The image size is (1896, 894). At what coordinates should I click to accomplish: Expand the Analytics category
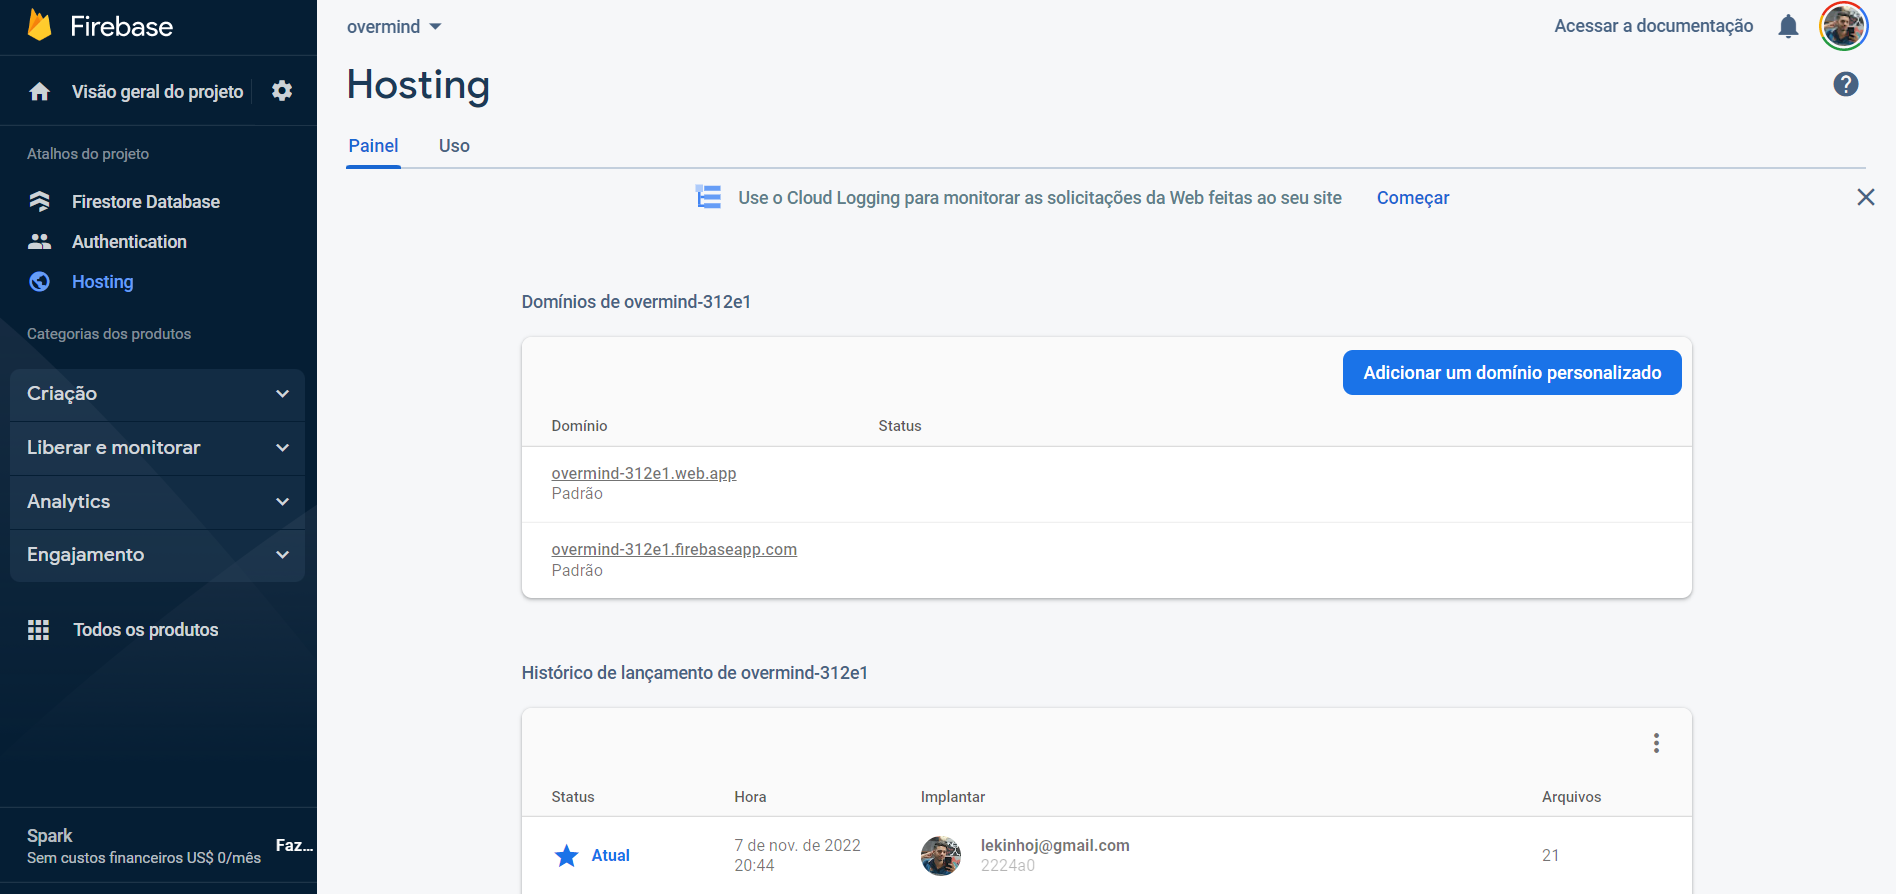[157, 502]
